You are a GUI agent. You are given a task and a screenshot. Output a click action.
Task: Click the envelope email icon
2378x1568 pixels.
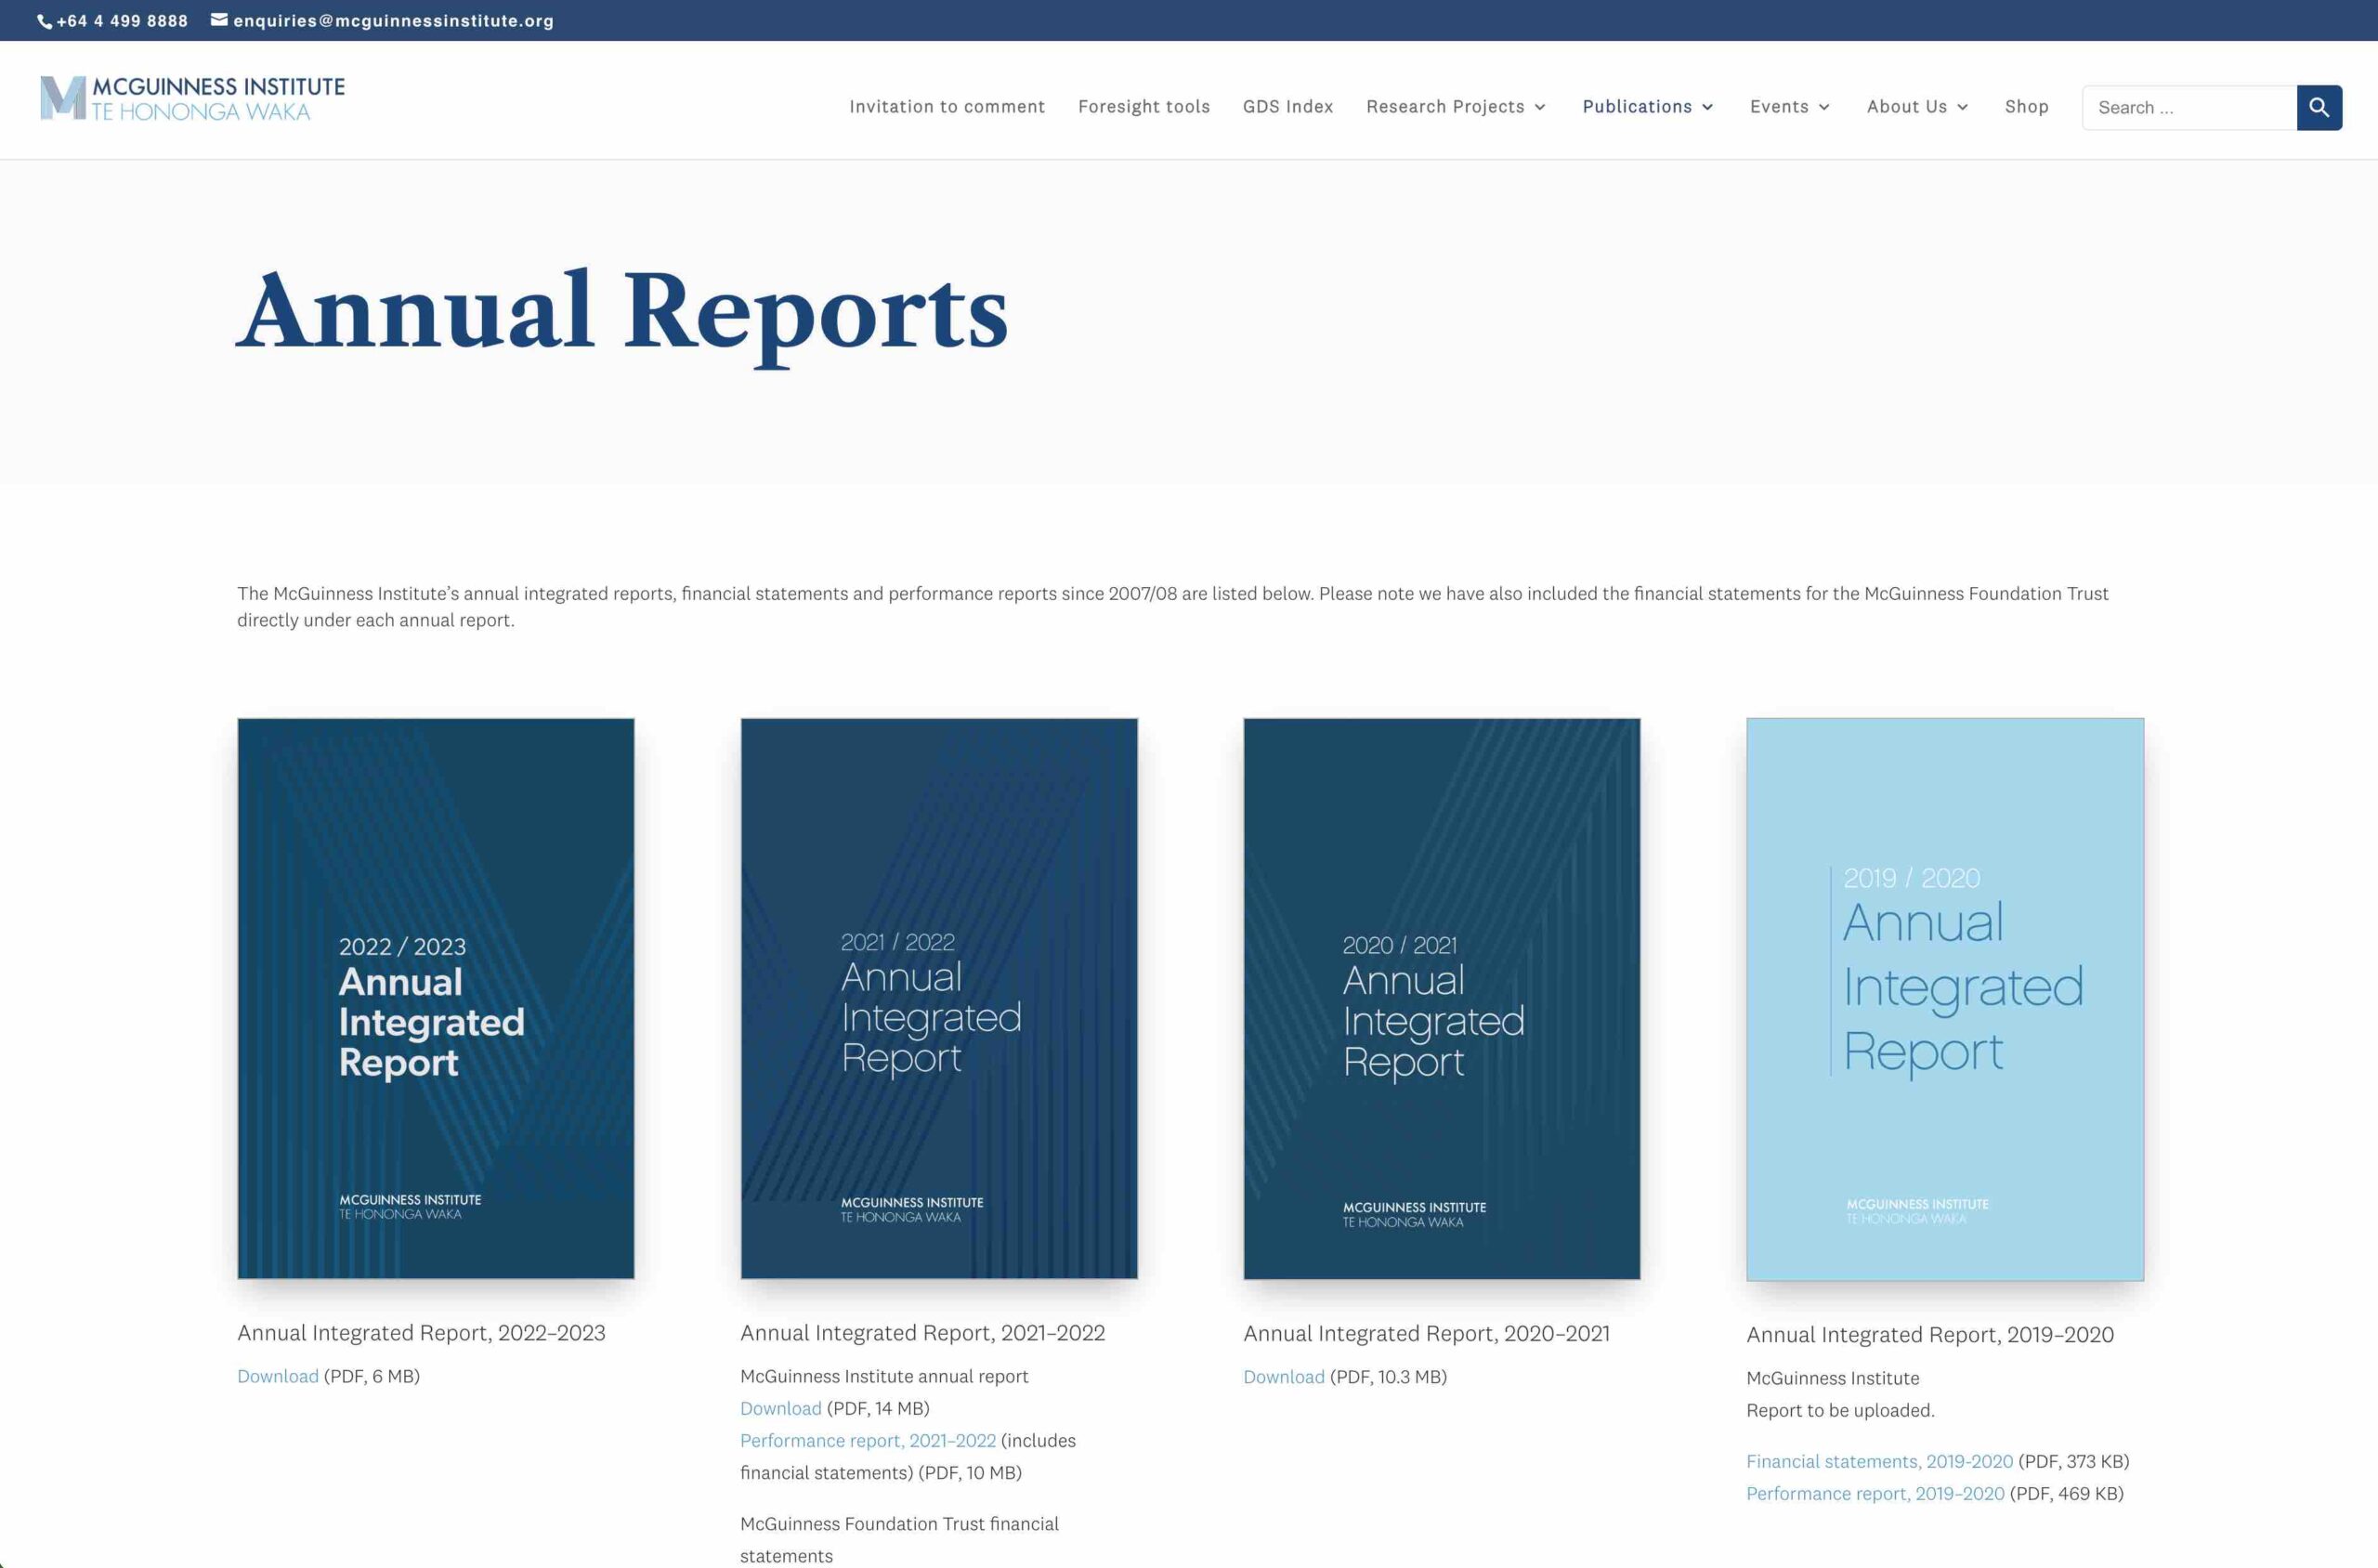pyautogui.click(x=219, y=20)
